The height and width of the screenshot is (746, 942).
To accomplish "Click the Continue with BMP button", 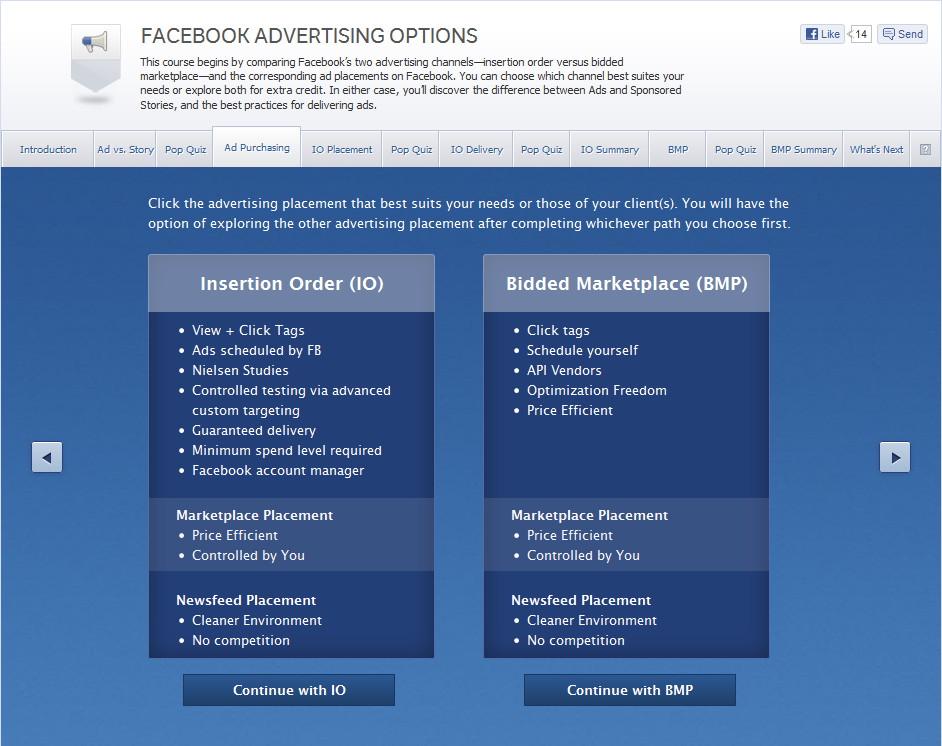I will 630,690.
